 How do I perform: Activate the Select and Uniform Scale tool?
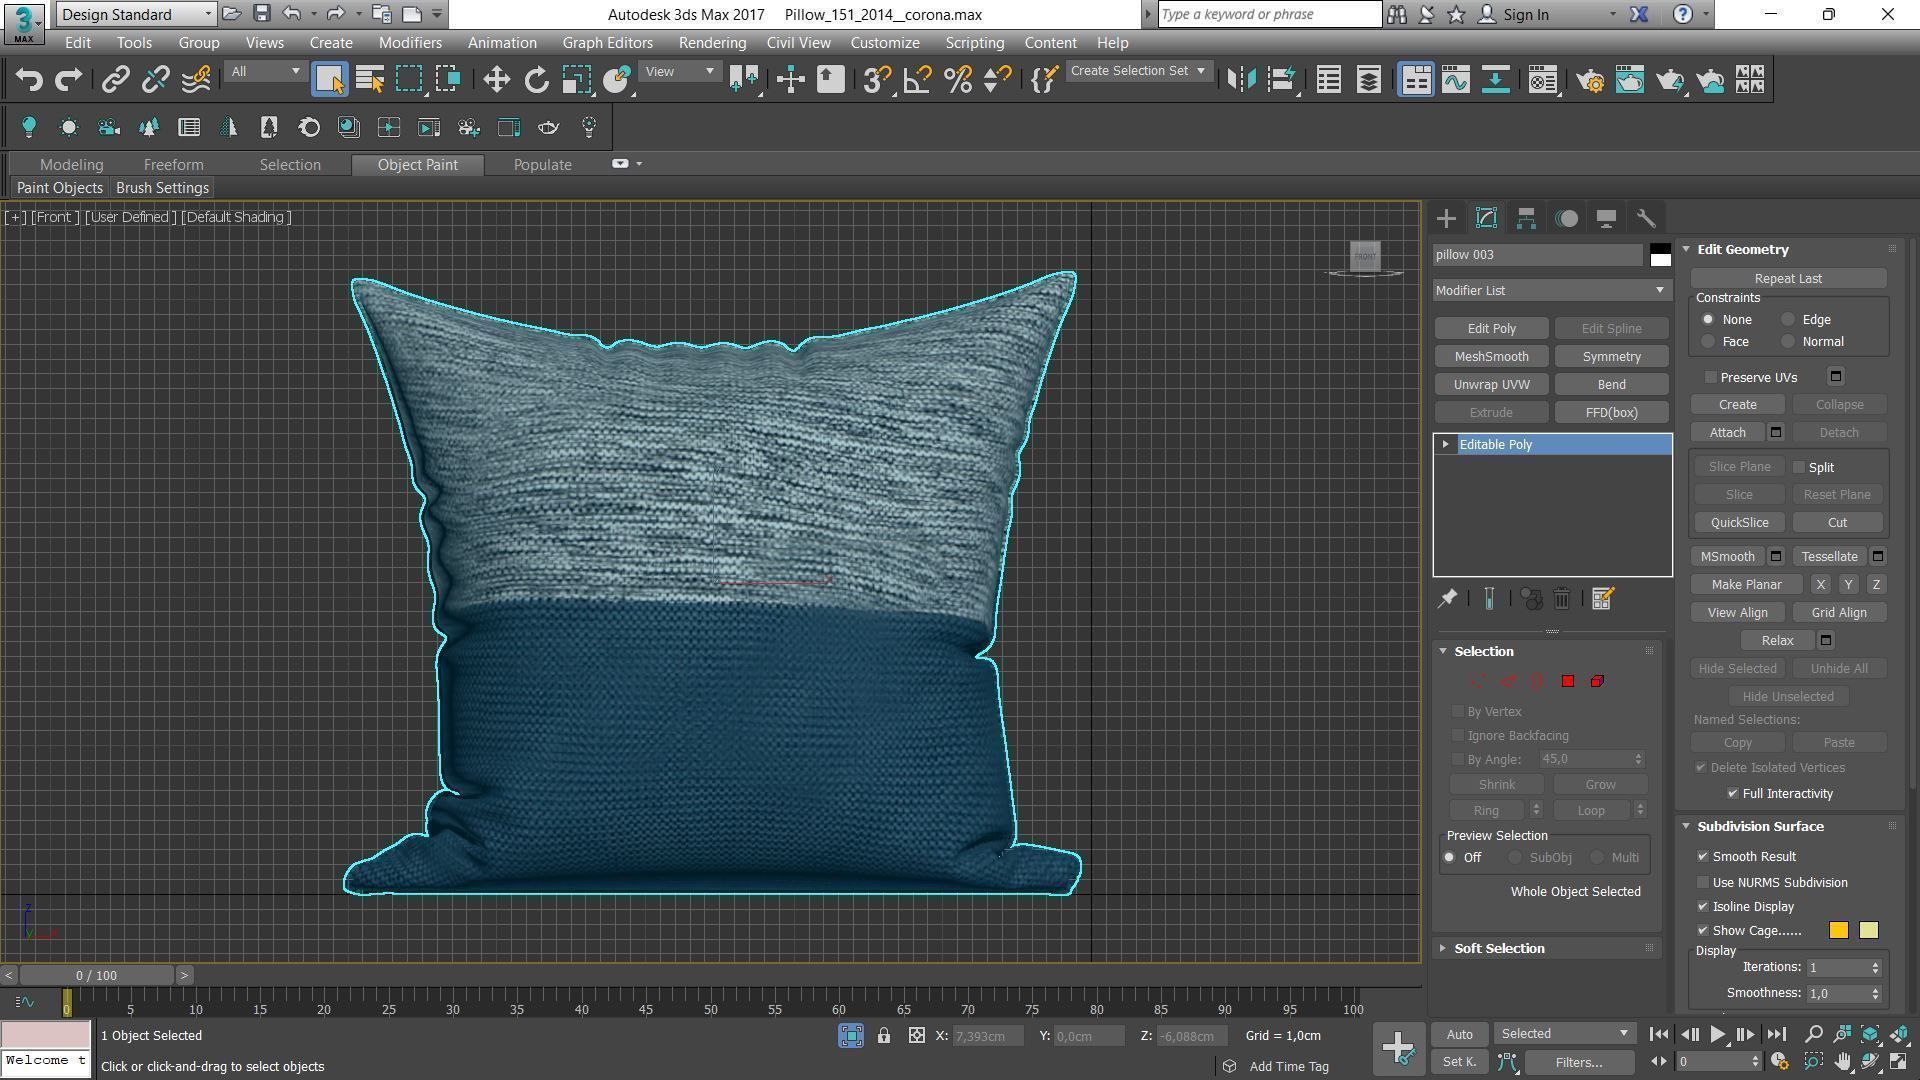click(x=576, y=80)
